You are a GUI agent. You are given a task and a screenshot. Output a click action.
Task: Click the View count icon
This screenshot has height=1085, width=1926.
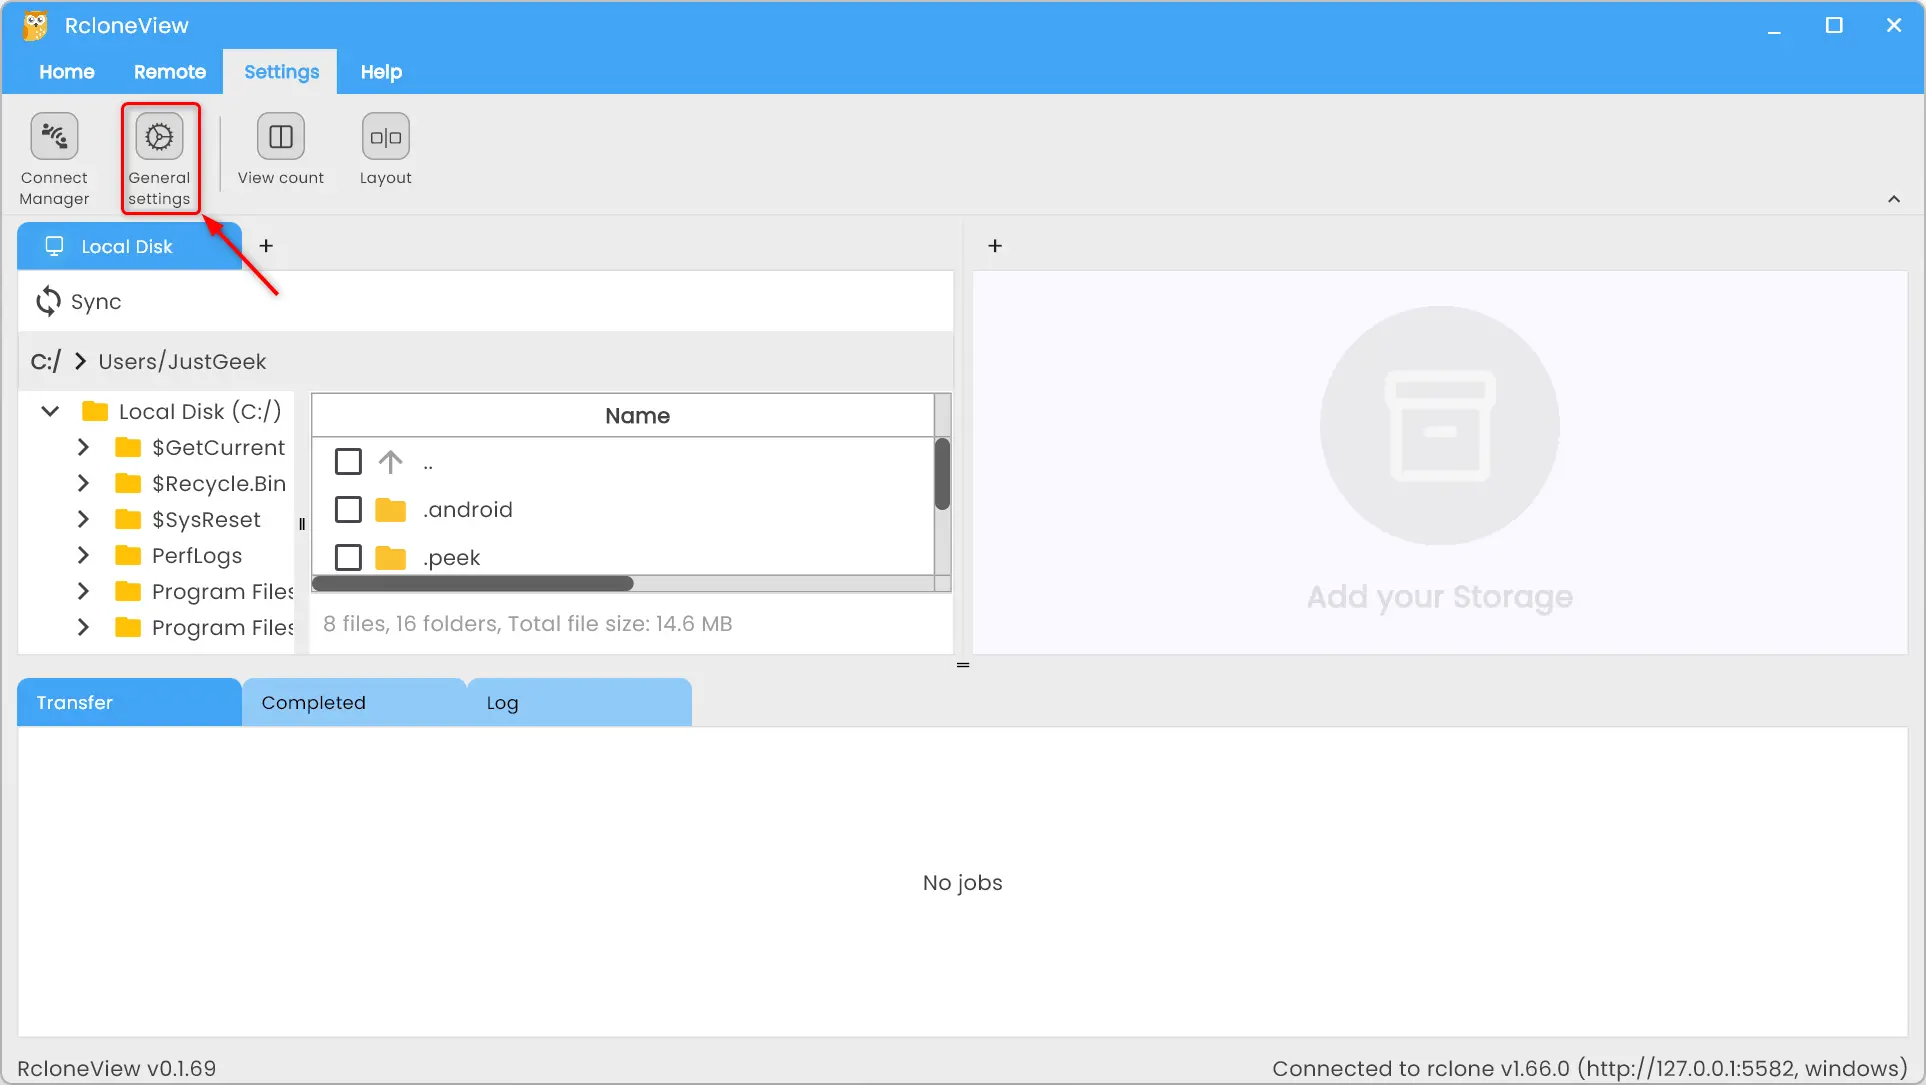(x=281, y=137)
